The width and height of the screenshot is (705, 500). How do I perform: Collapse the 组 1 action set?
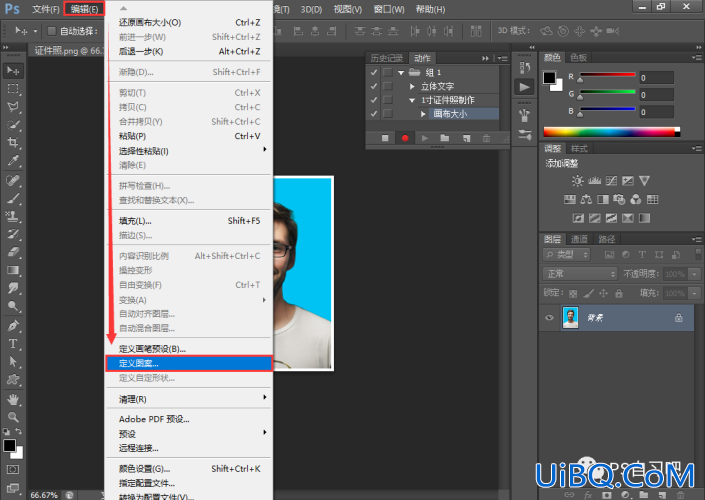(x=401, y=72)
